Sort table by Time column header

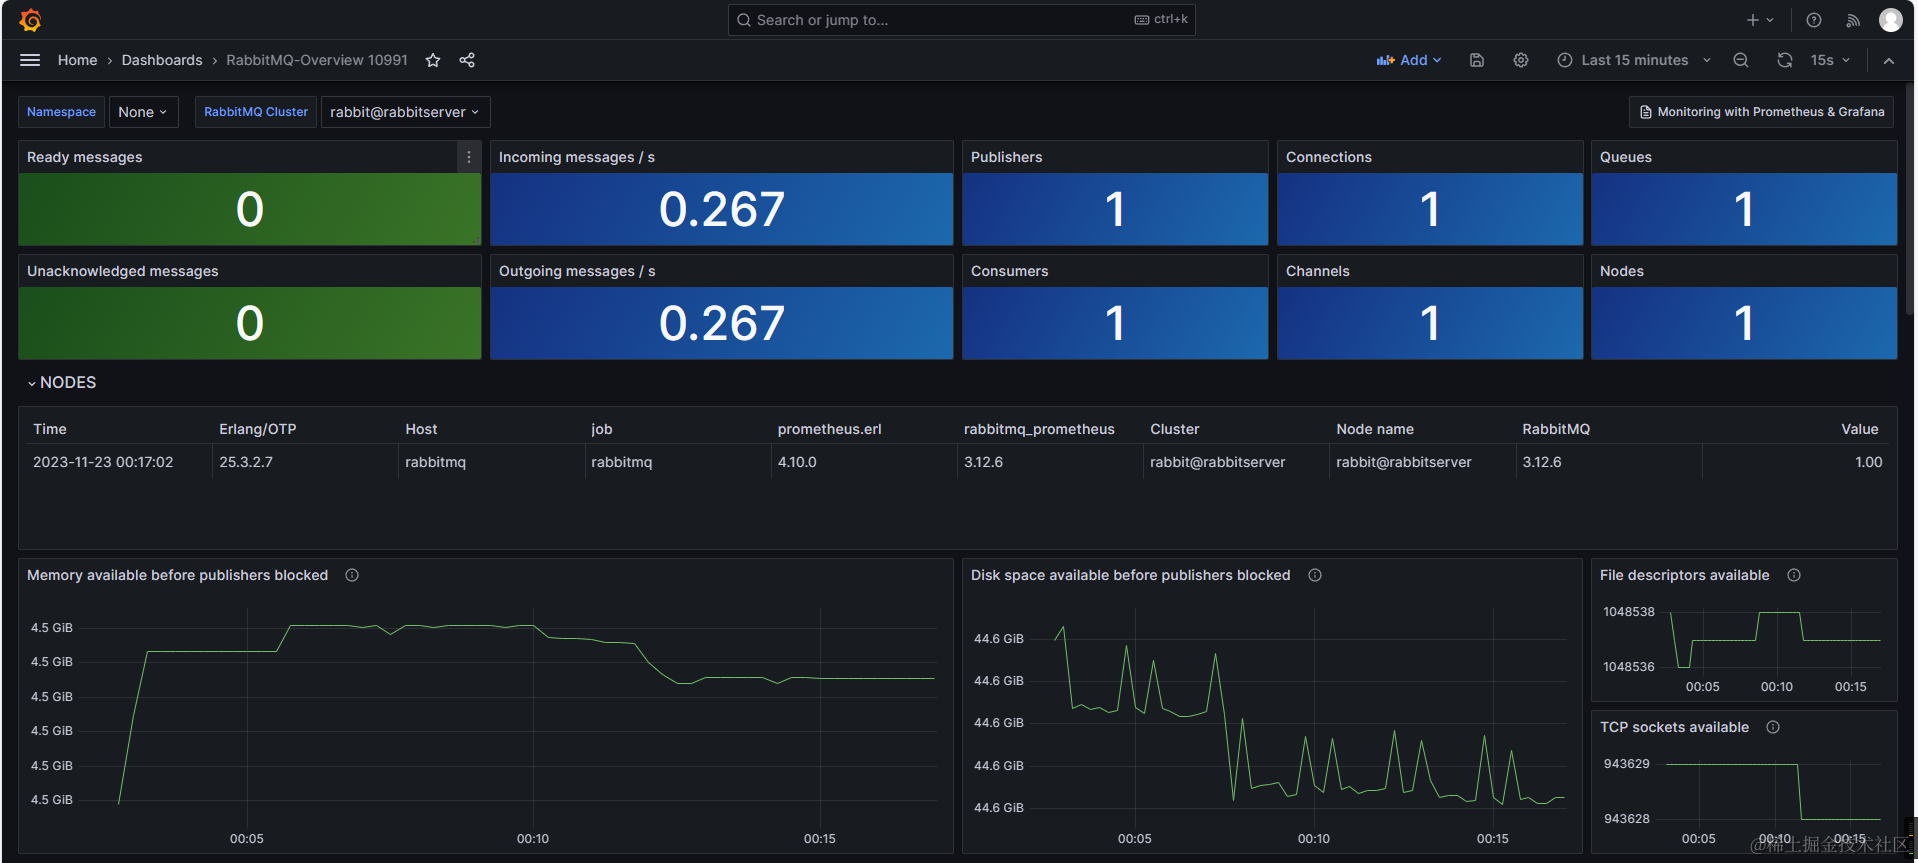tap(50, 429)
